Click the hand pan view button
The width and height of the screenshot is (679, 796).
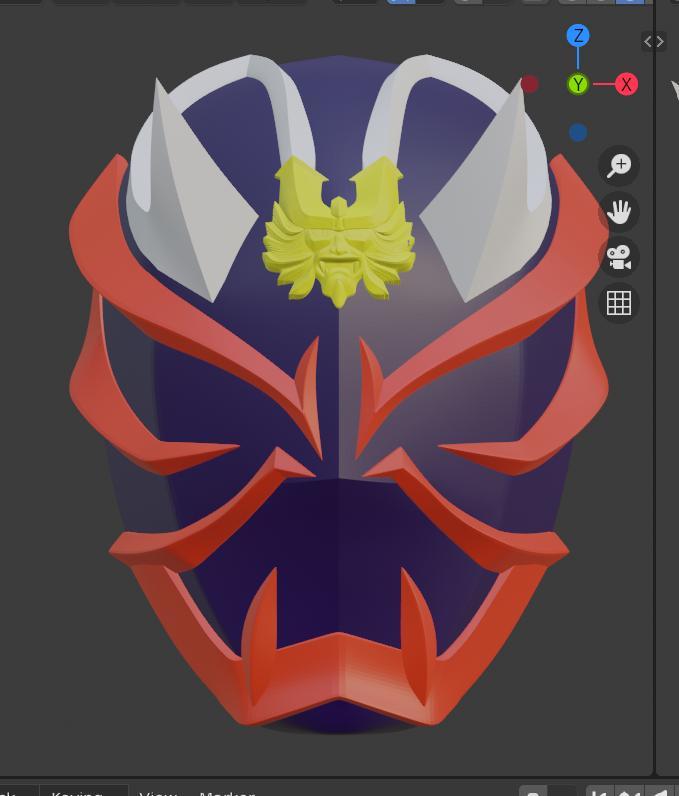[619, 211]
